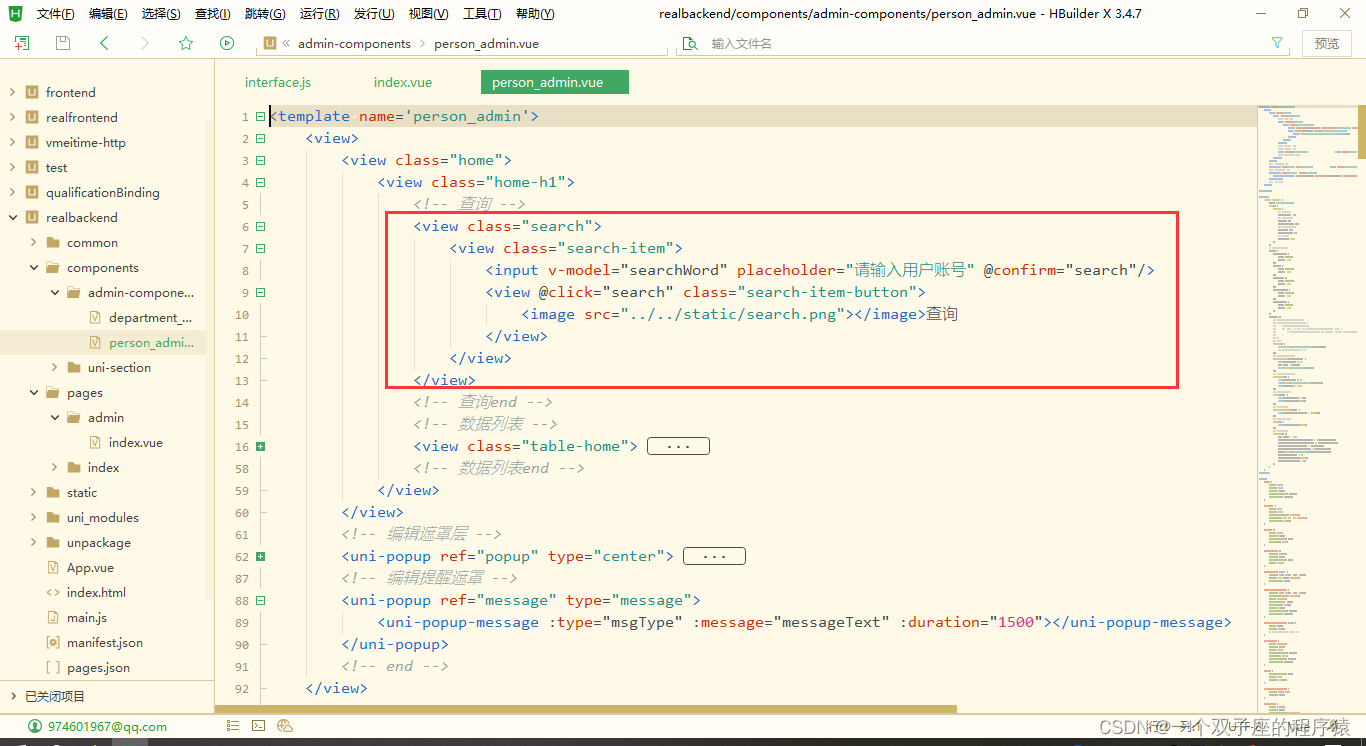This screenshot has width=1366, height=746.
Task: Click the vertical editor scrollbar thumb
Action: (x=1361, y=131)
